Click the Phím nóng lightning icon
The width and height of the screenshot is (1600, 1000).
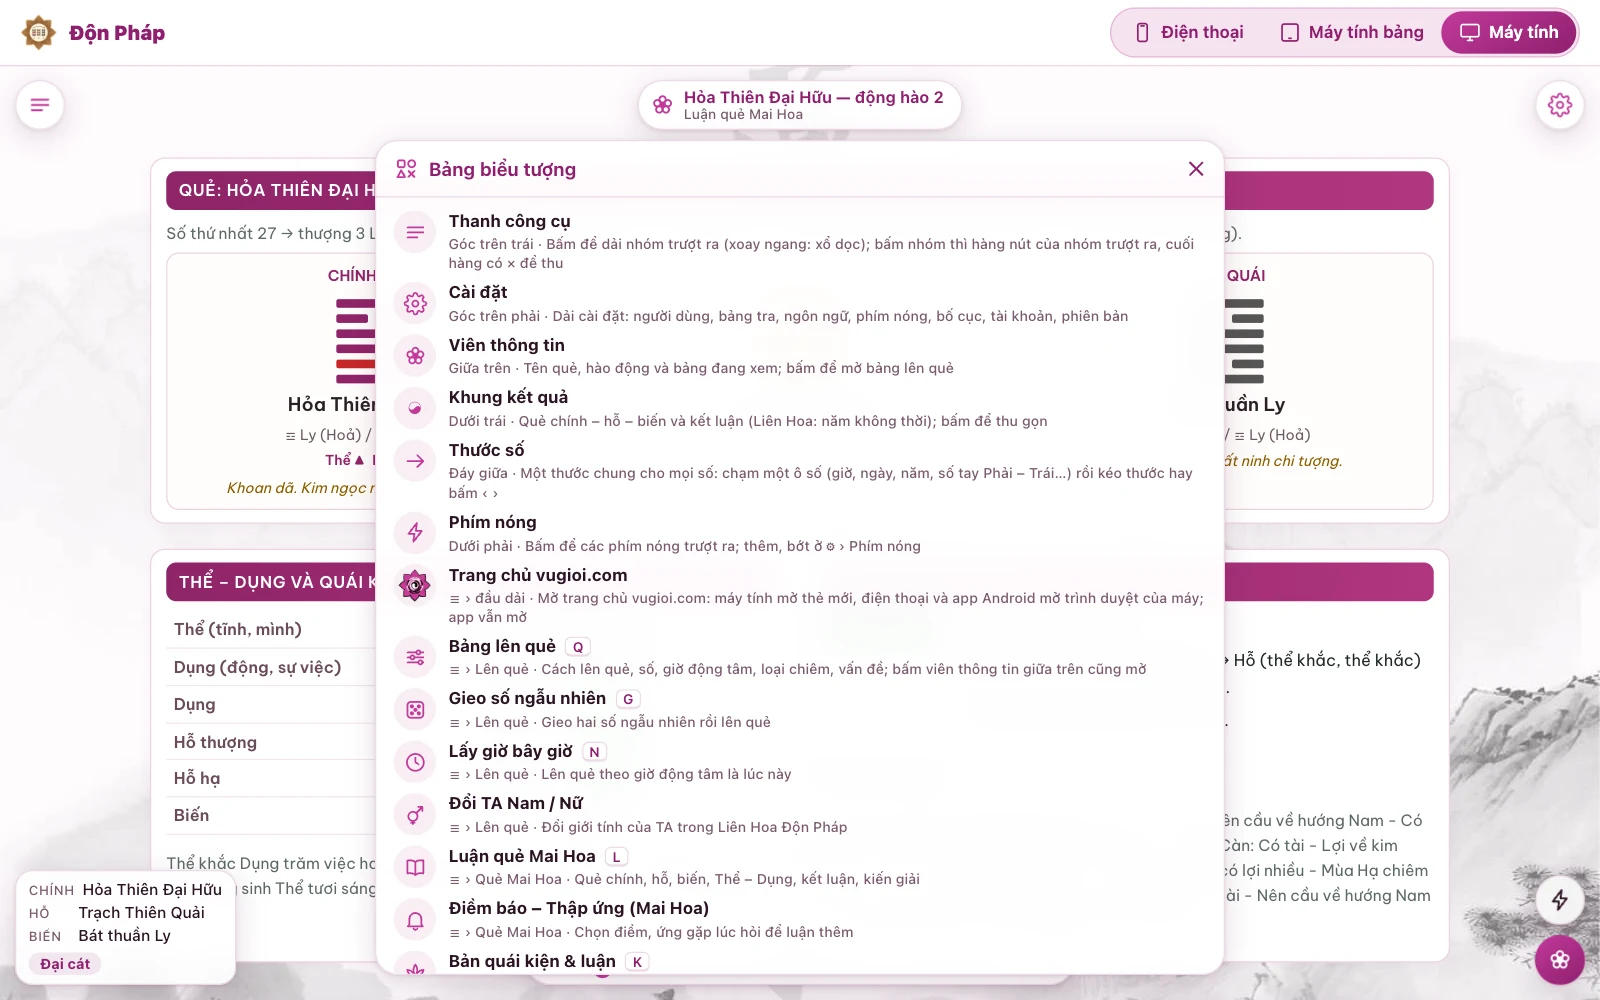pyautogui.click(x=415, y=533)
